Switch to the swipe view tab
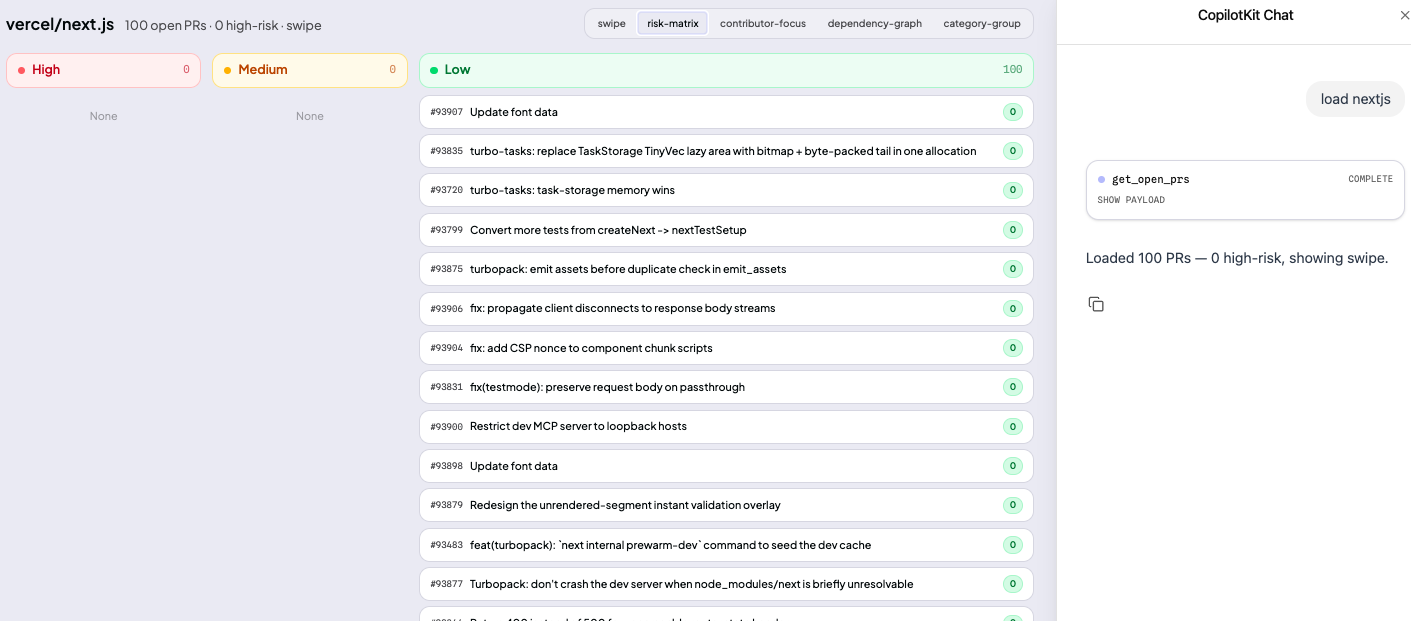 point(612,23)
